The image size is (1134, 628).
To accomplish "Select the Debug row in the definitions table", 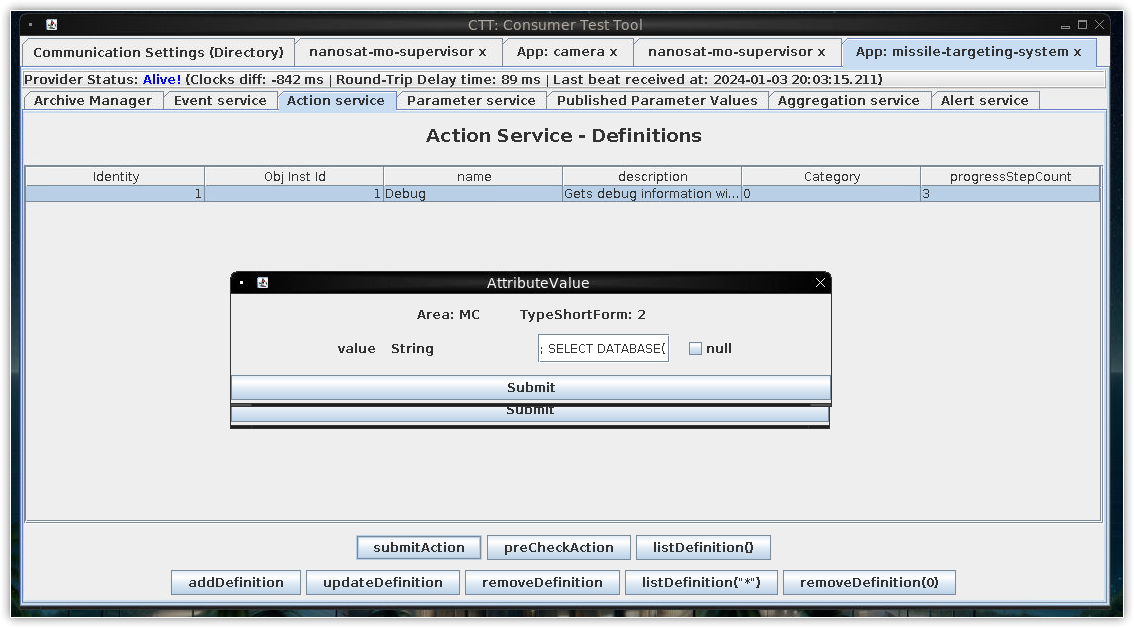I will pos(473,194).
